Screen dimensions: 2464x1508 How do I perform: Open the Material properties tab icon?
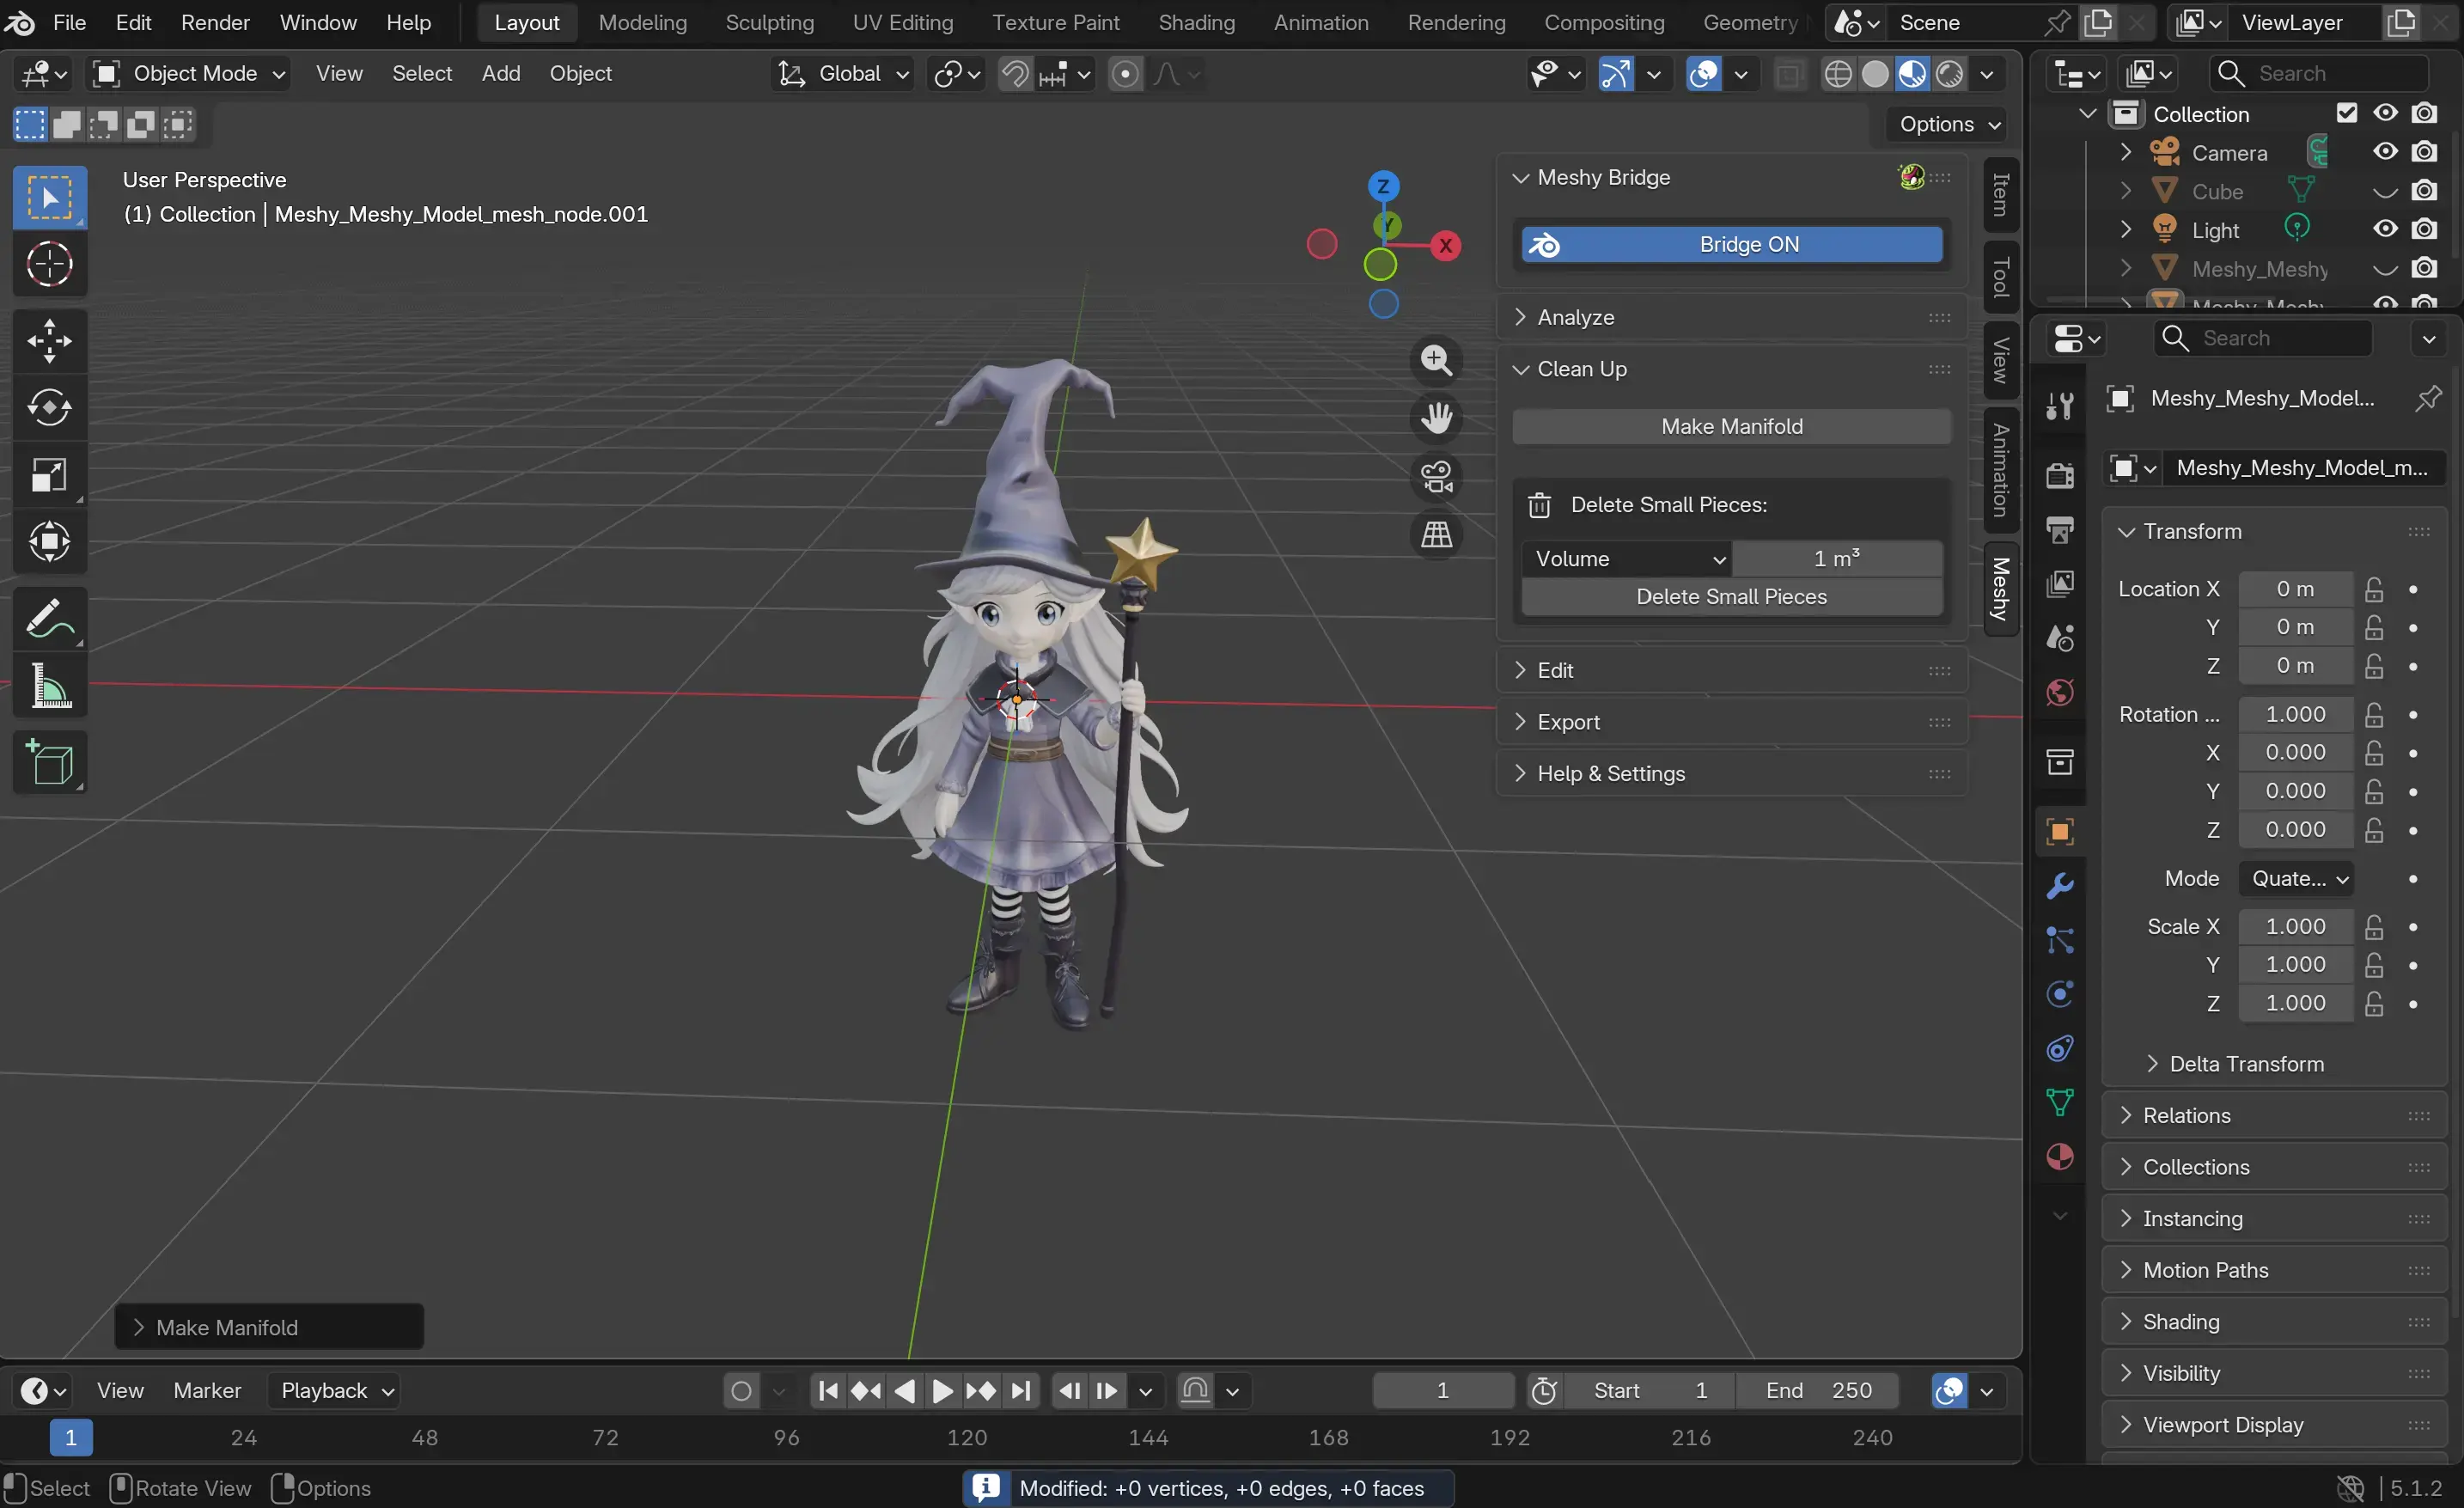tap(2060, 1157)
